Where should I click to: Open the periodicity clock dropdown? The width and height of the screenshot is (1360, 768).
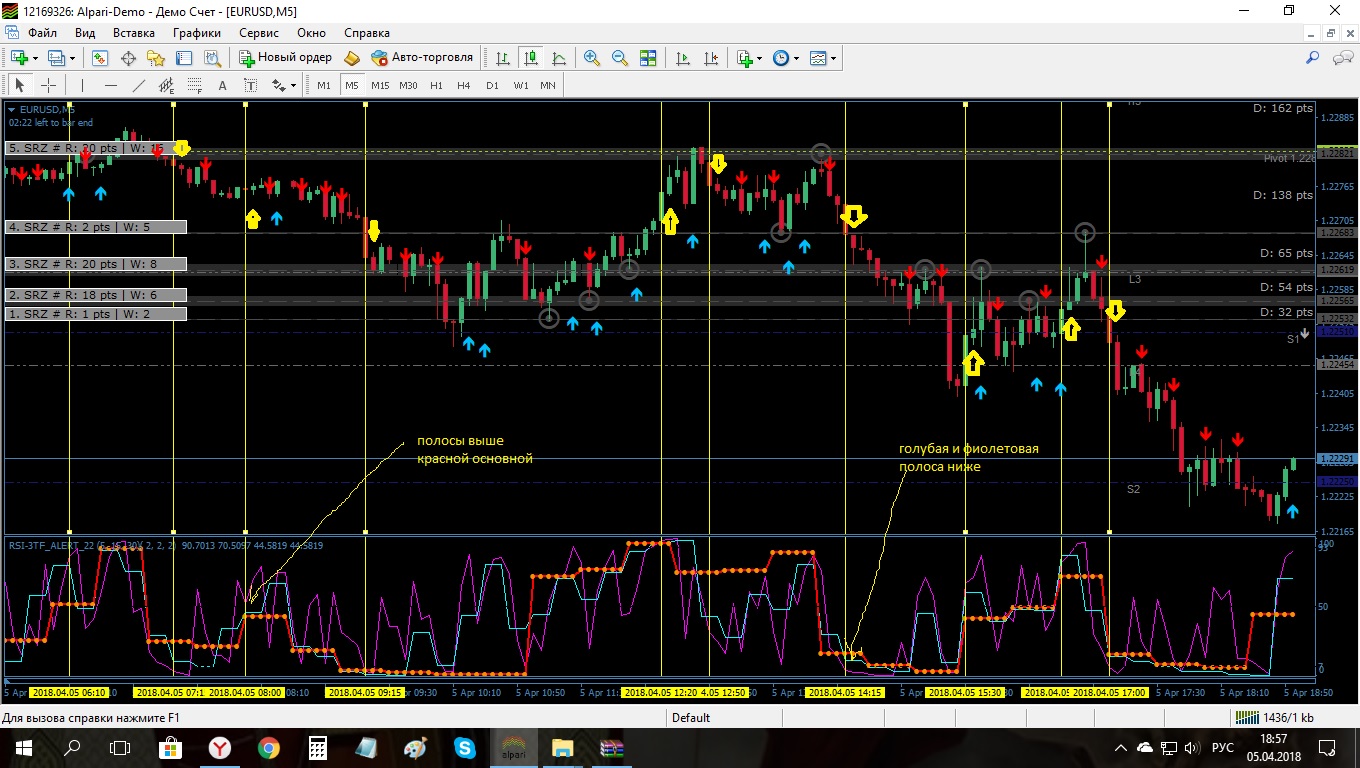pos(785,58)
